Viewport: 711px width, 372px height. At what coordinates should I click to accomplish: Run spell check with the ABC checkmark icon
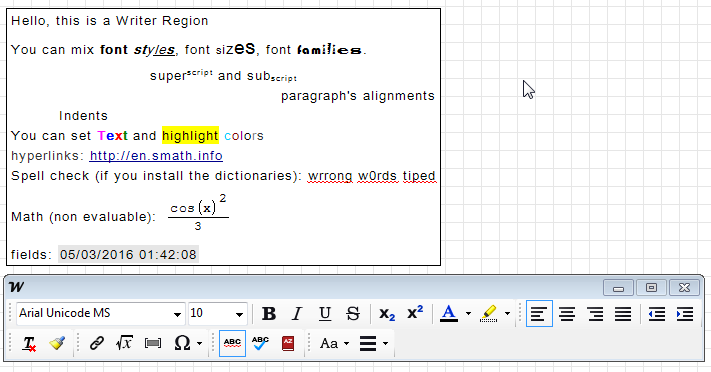click(x=260, y=343)
